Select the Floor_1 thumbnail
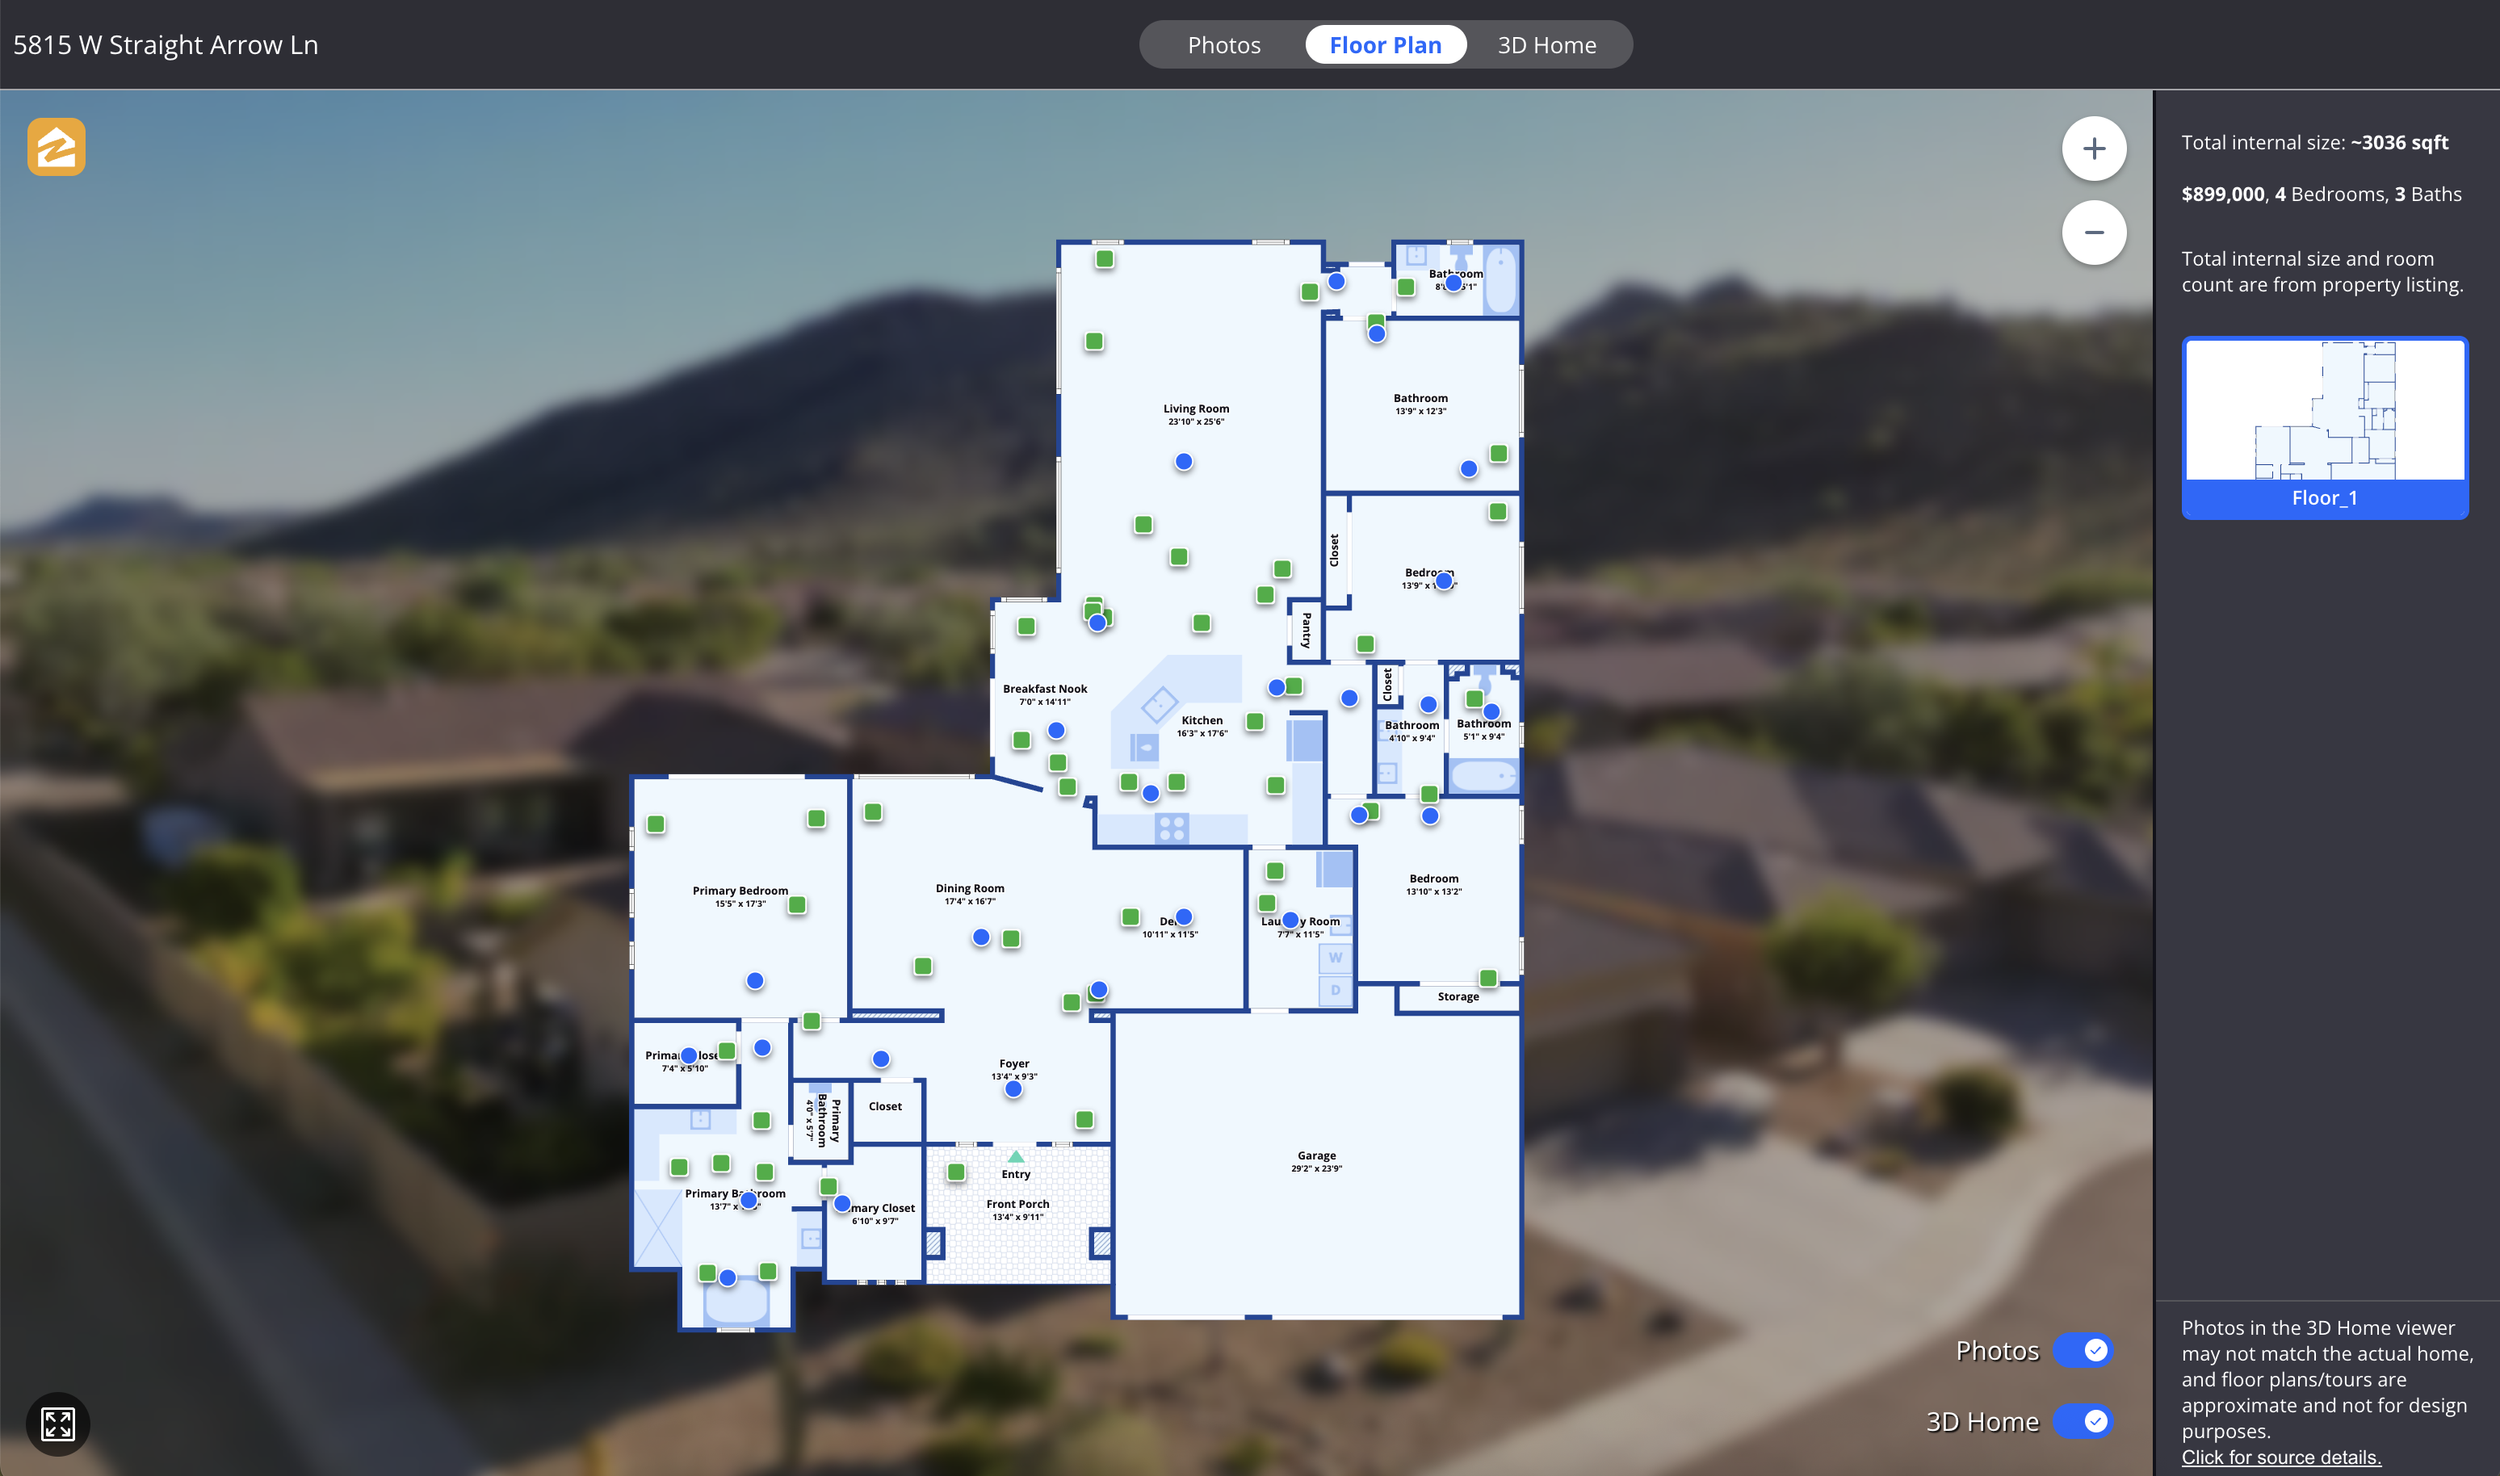Screen dimensions: 2500x1476 pyautogui.click(x=2324, y=428)
